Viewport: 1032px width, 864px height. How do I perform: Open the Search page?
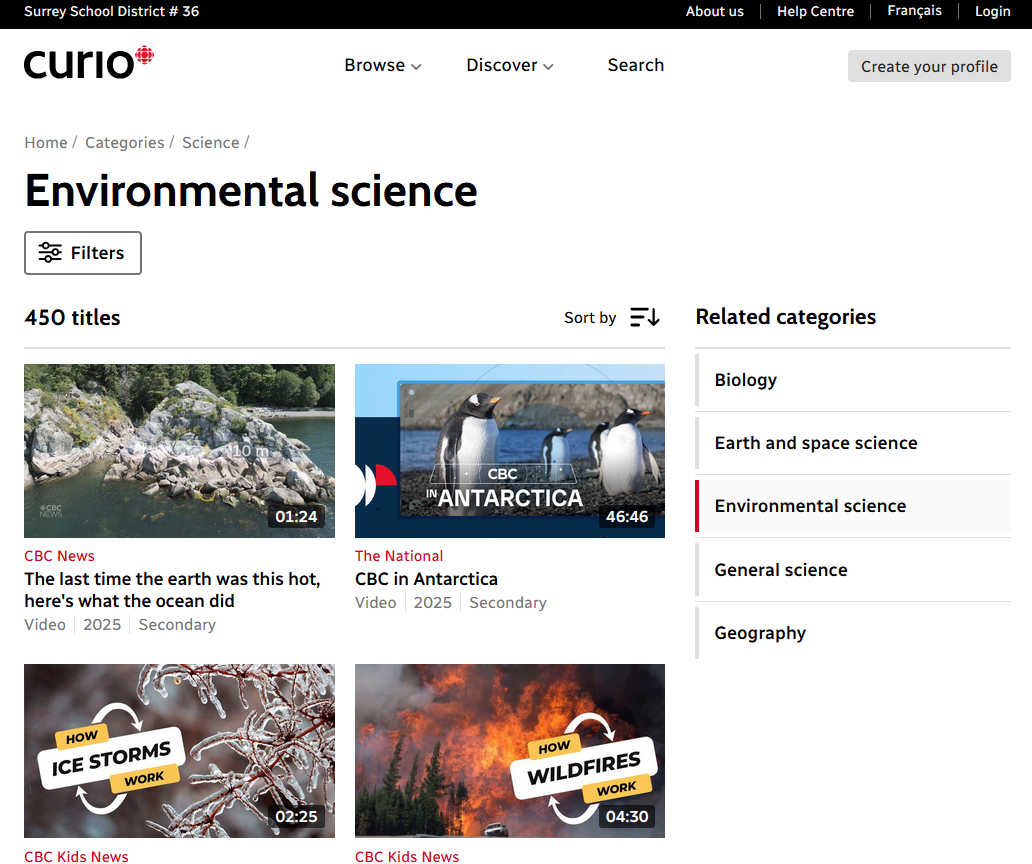635,65
